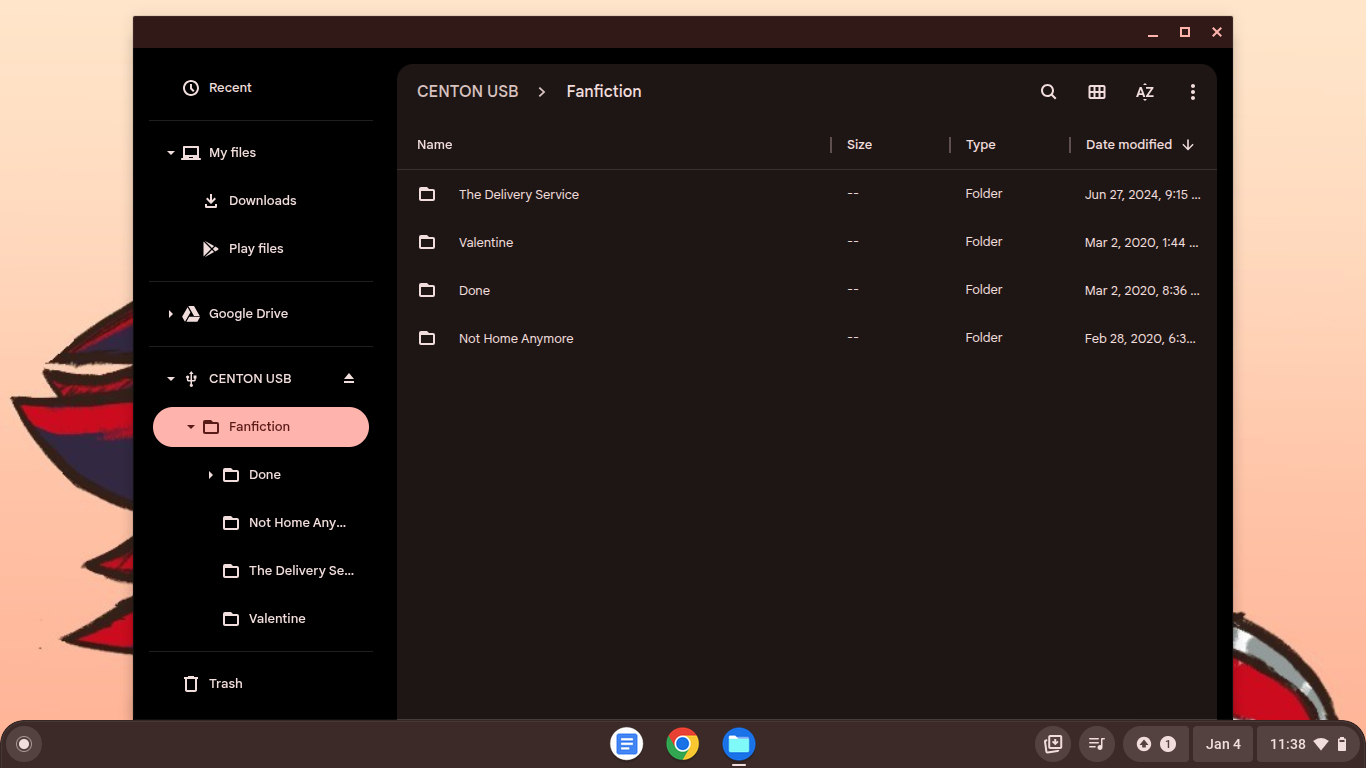The width and height of the screenshot is (1366, 768).
Task: Switch to thumbnail grid view
Action: (1097, 92)
